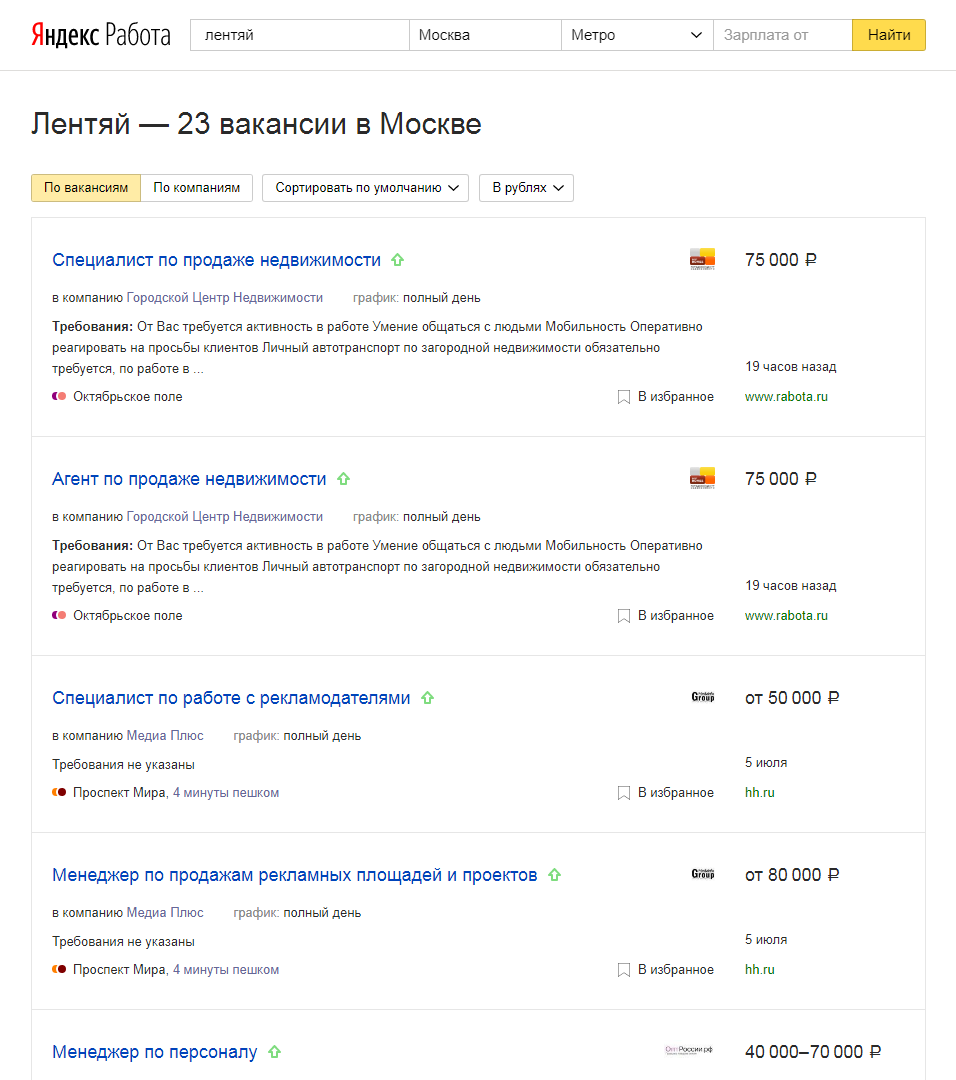The image size is (956, 1080).
Task: Click company logo in Специалист по продаже недвижимости listing
Action: 702,259
